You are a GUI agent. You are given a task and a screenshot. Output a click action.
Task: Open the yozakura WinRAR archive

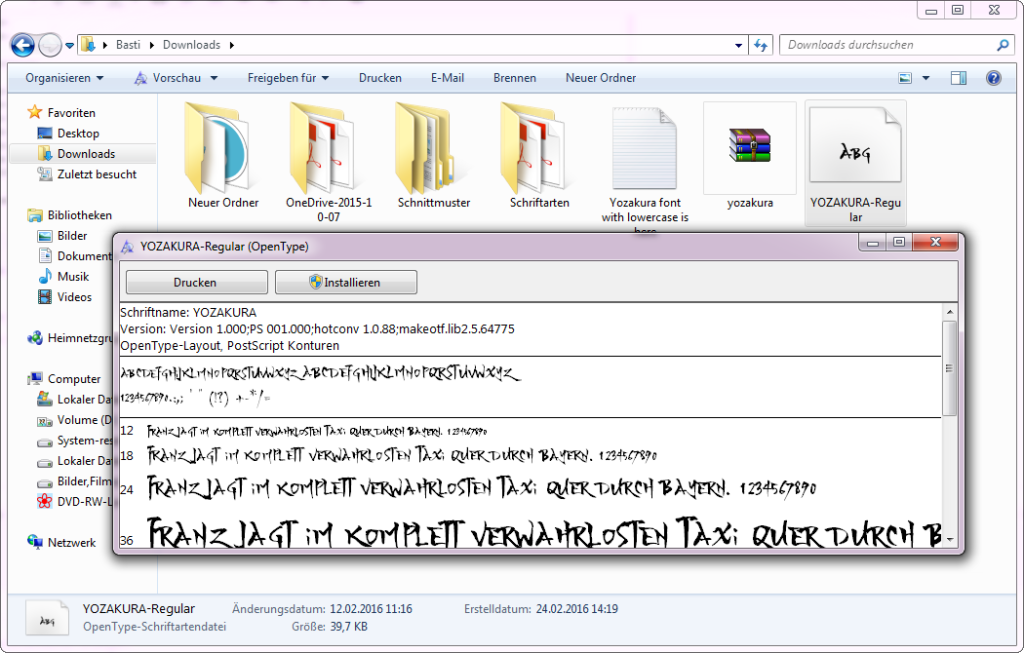[x=749, y=148]
